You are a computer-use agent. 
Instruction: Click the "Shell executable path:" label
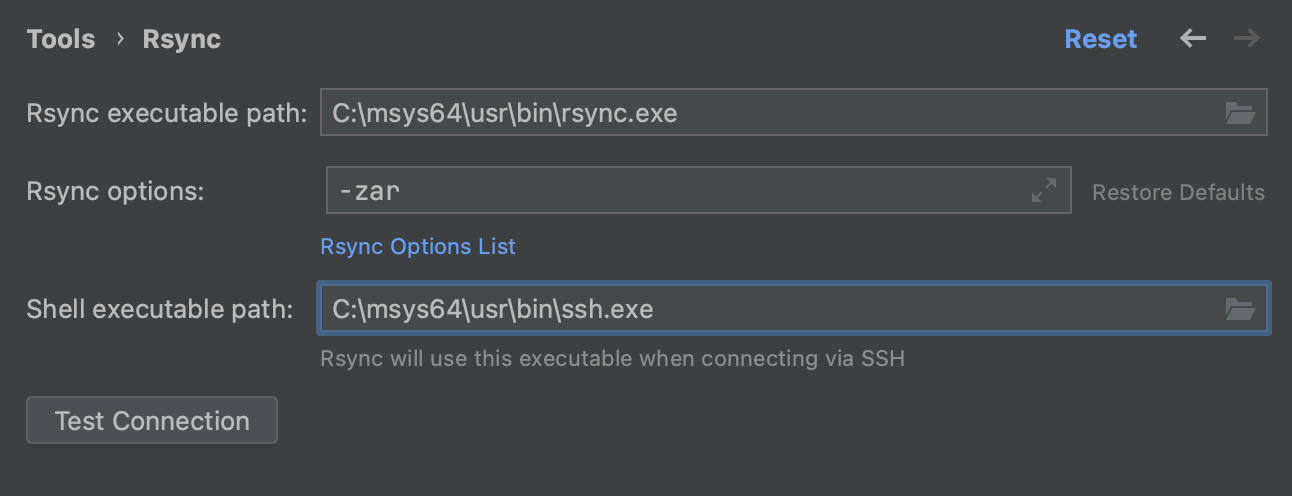[x=160, y=309]
